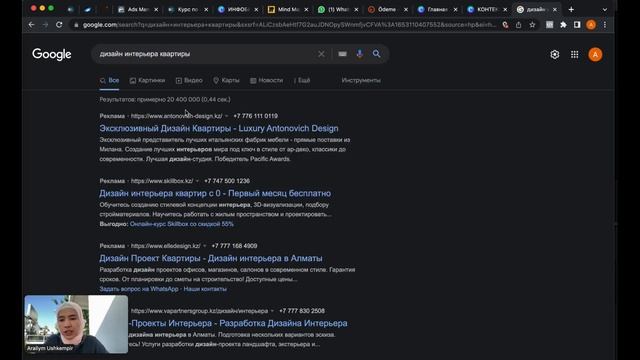
Task: Click the magnifier search button
Action: pyautogui.click(x=376, y=54)
